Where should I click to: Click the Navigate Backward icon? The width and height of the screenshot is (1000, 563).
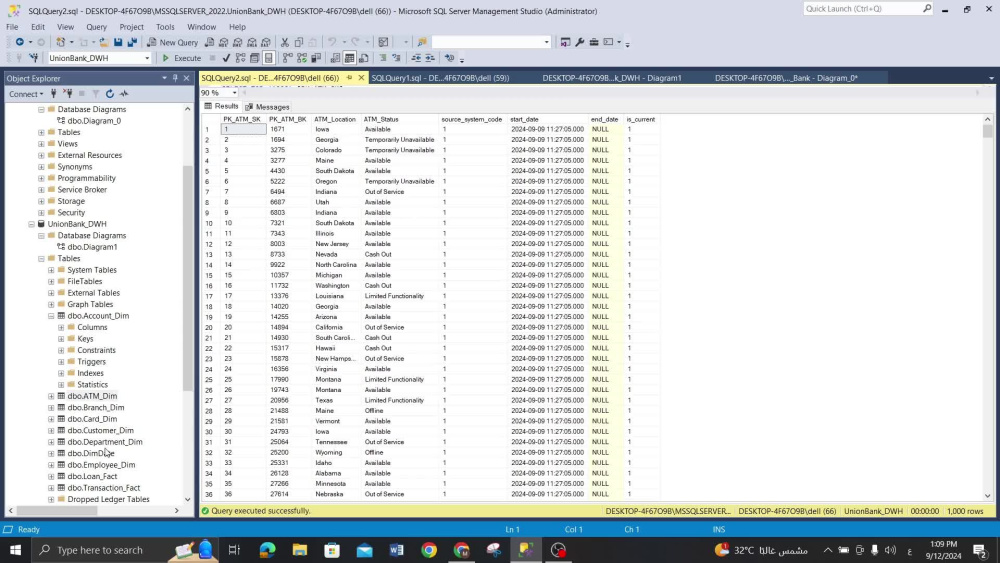coord(20,42)
